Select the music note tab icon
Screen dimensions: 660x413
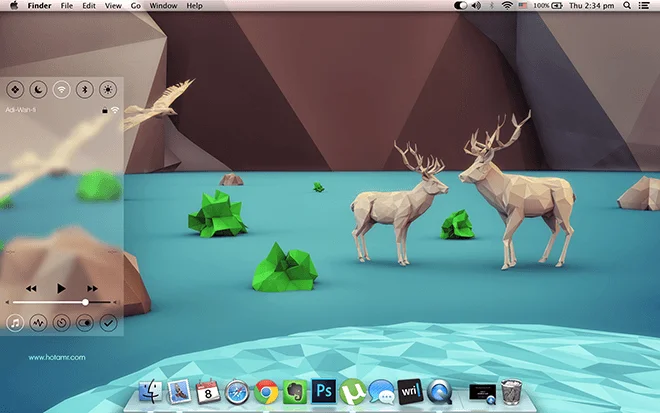(15, 323)
